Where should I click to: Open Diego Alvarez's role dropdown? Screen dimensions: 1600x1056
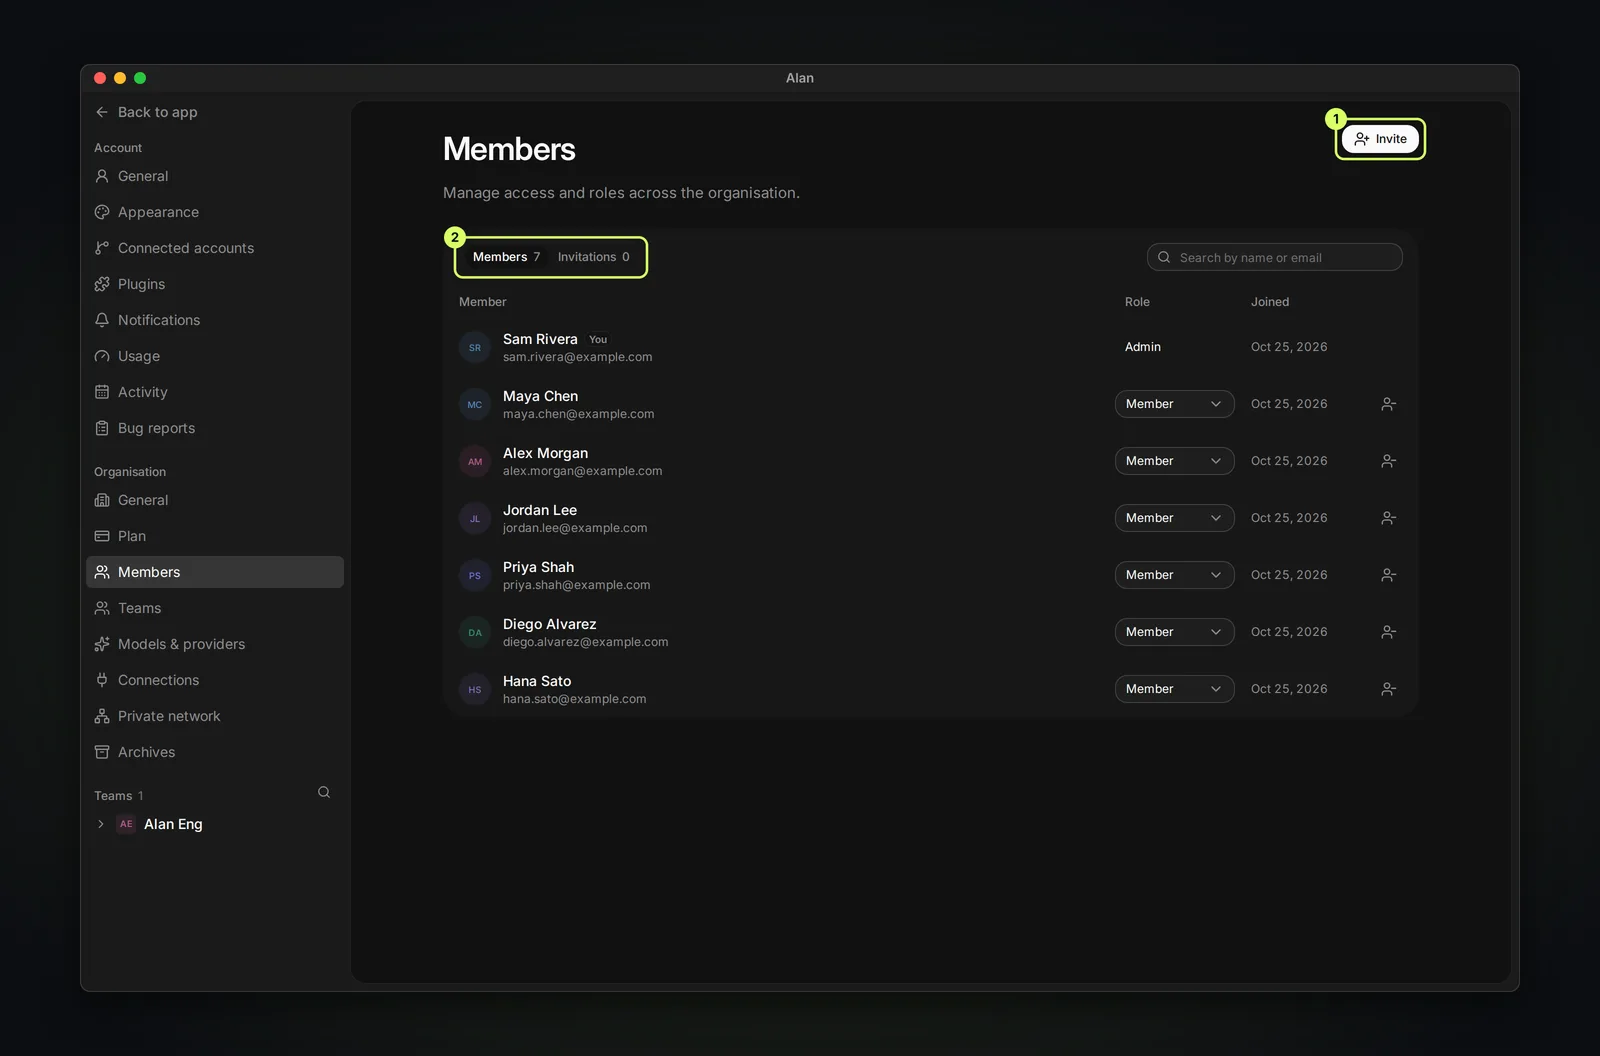coord(1174,632)
